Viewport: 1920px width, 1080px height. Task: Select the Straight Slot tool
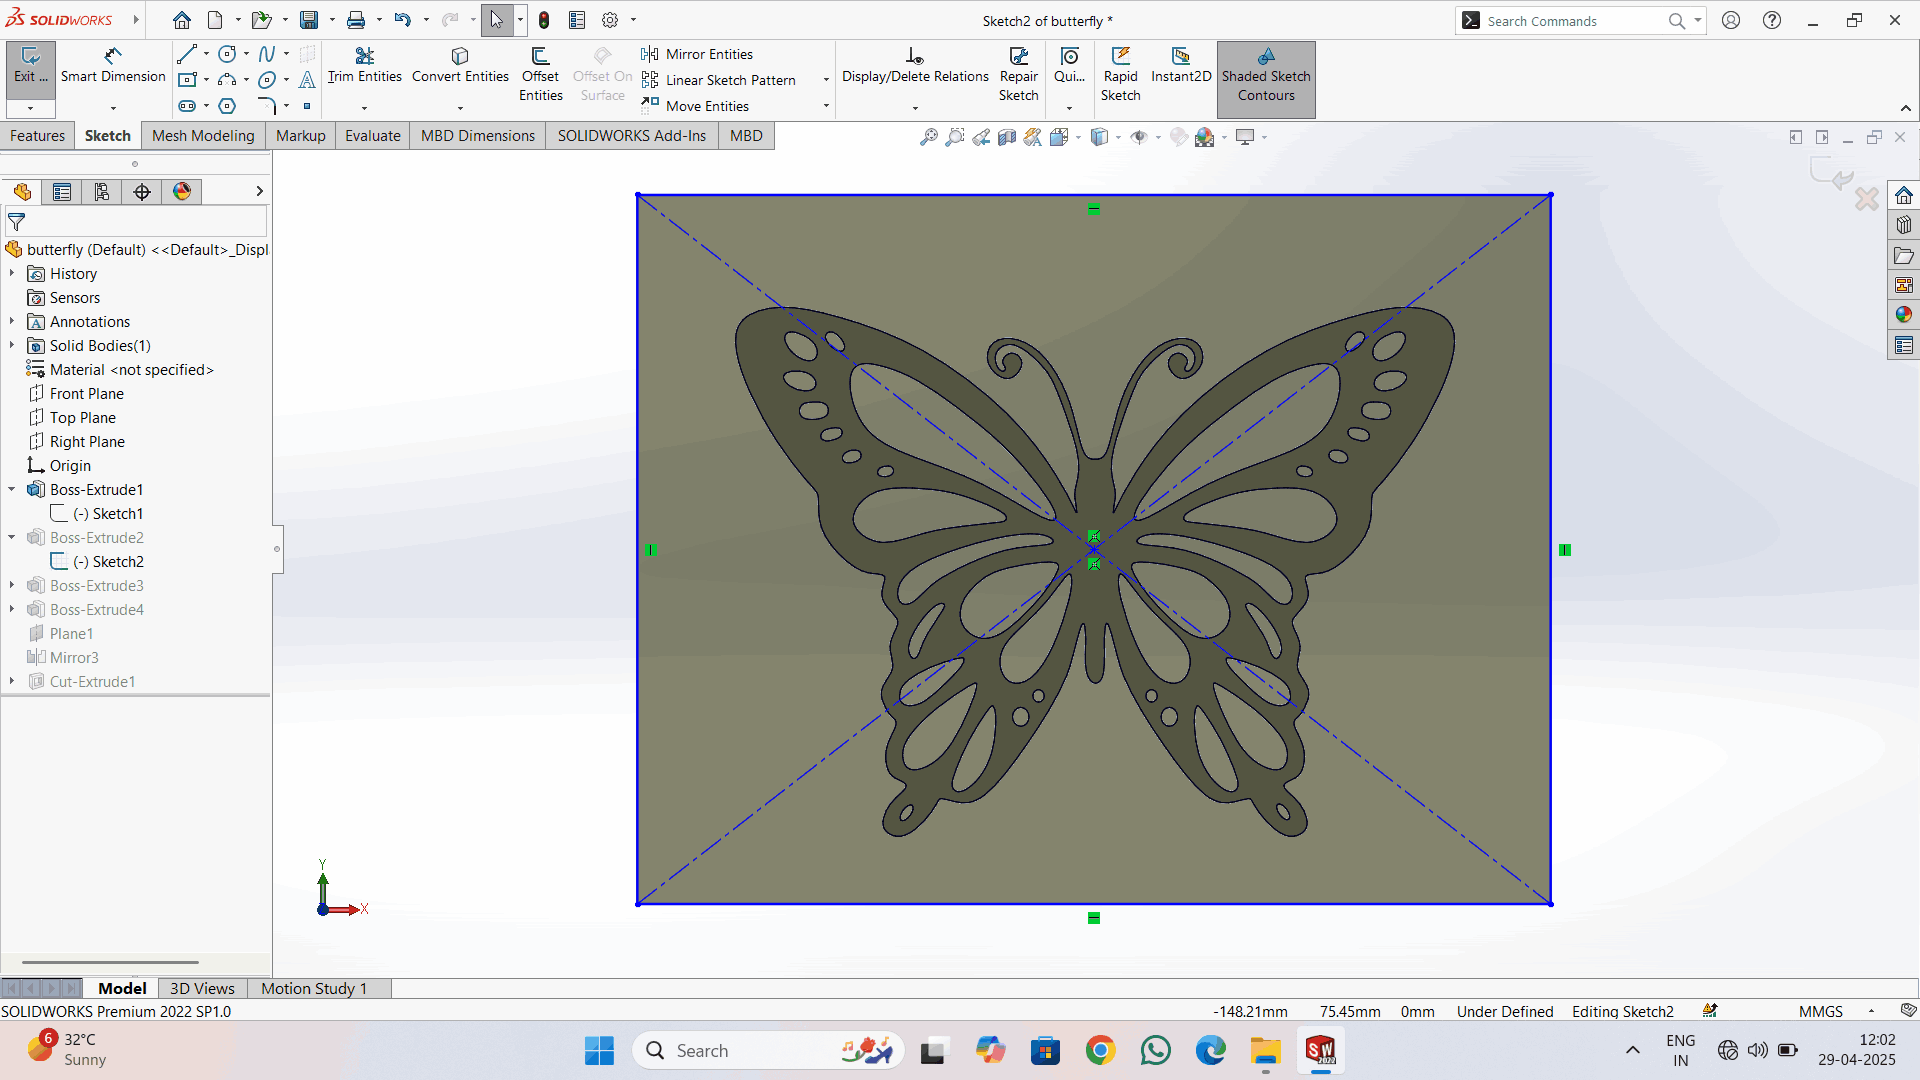click(x=186, y=106)
